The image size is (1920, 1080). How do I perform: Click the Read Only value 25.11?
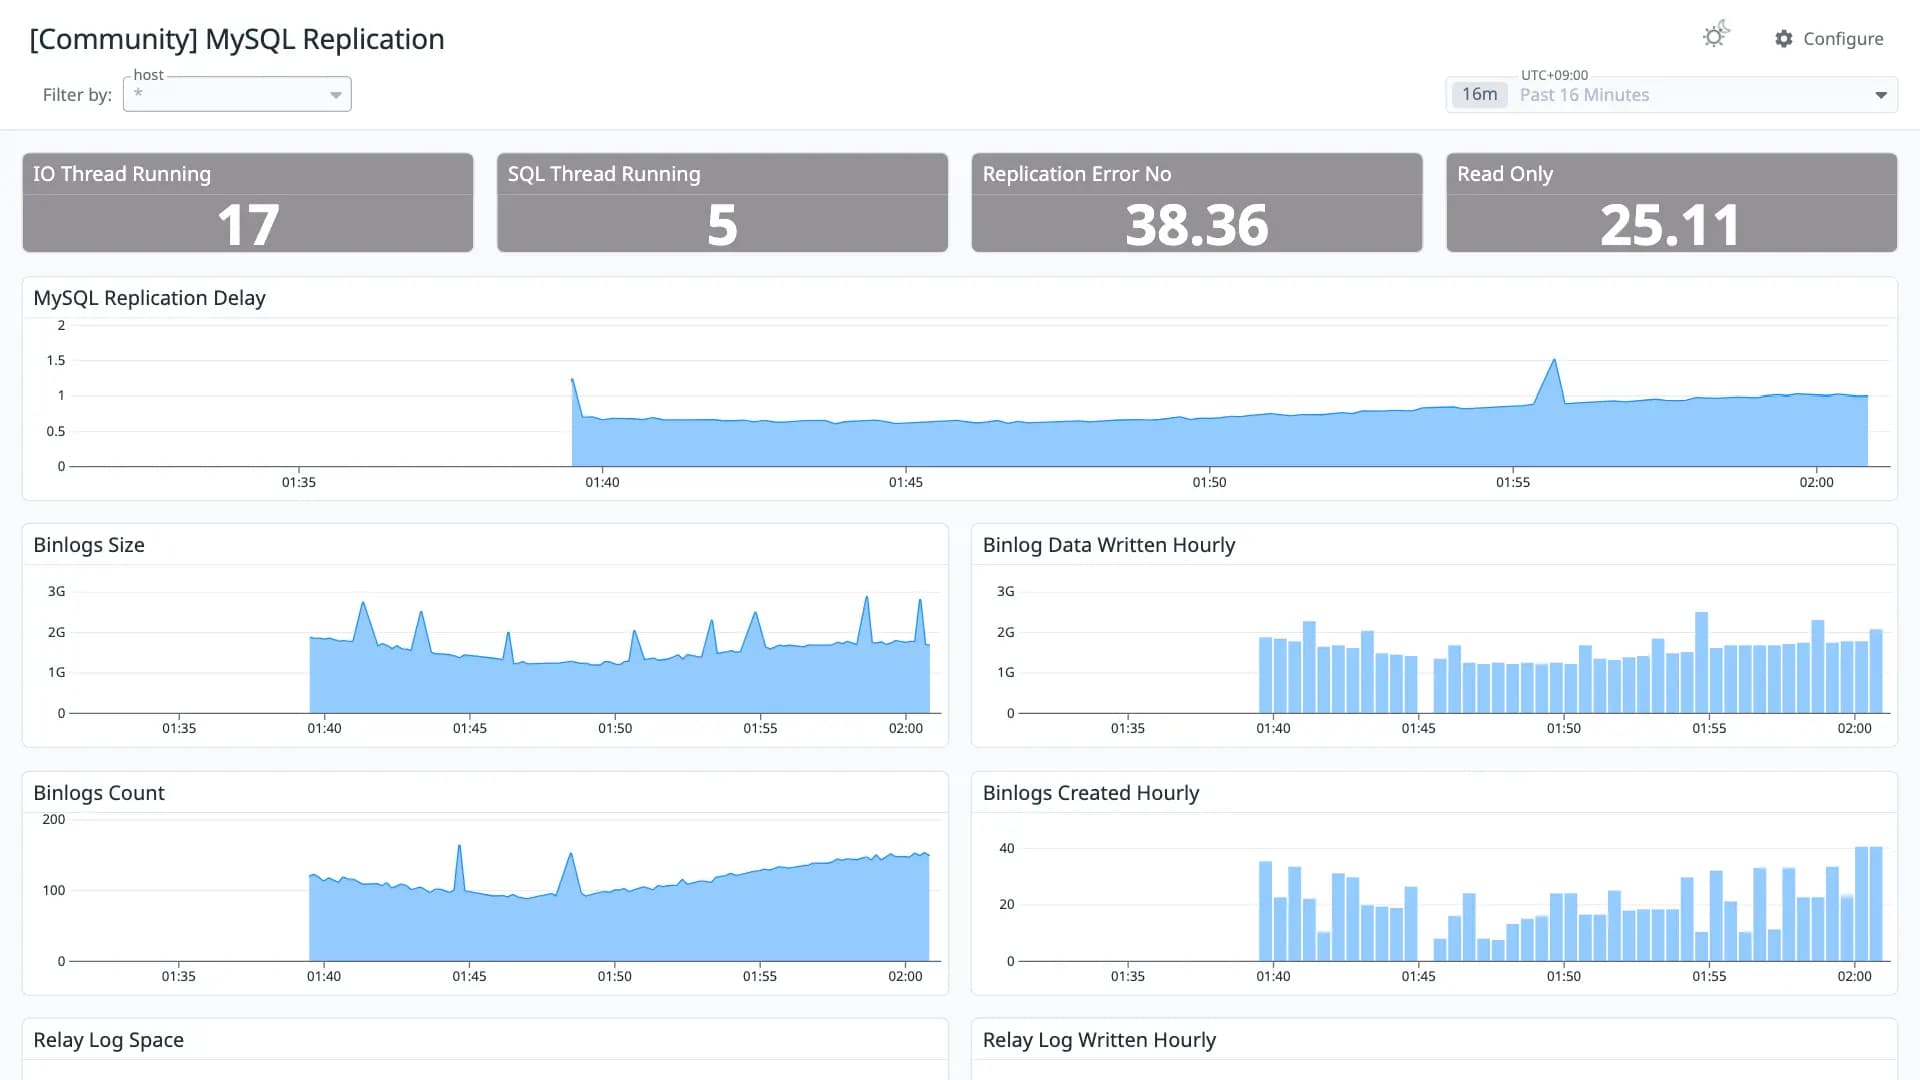coord(1670,225)
